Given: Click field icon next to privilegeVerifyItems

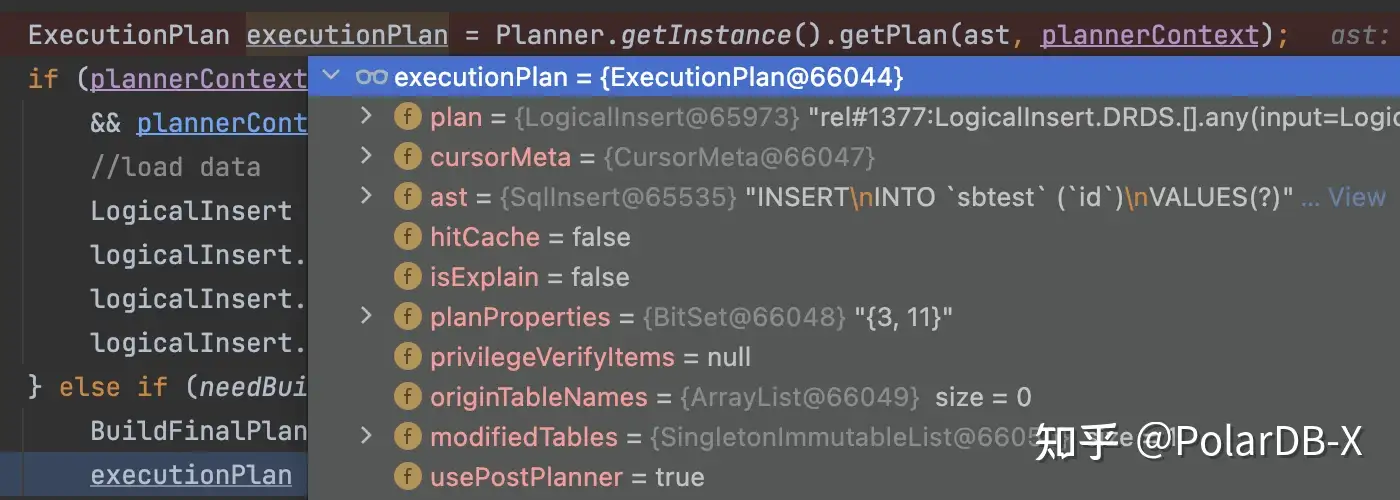Looking at the screenshot, I should click(x=407, y=357).
